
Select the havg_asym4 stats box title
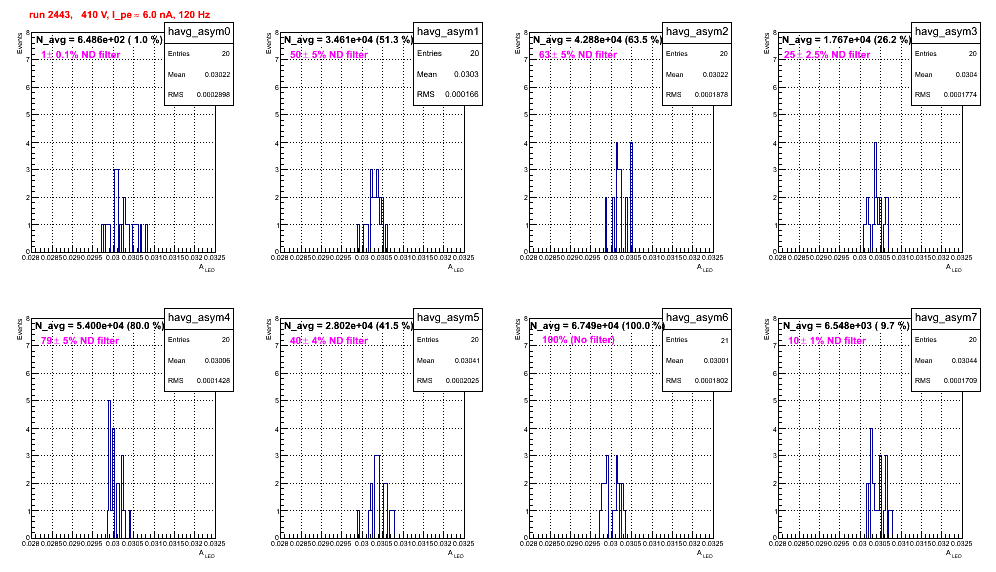199,318
